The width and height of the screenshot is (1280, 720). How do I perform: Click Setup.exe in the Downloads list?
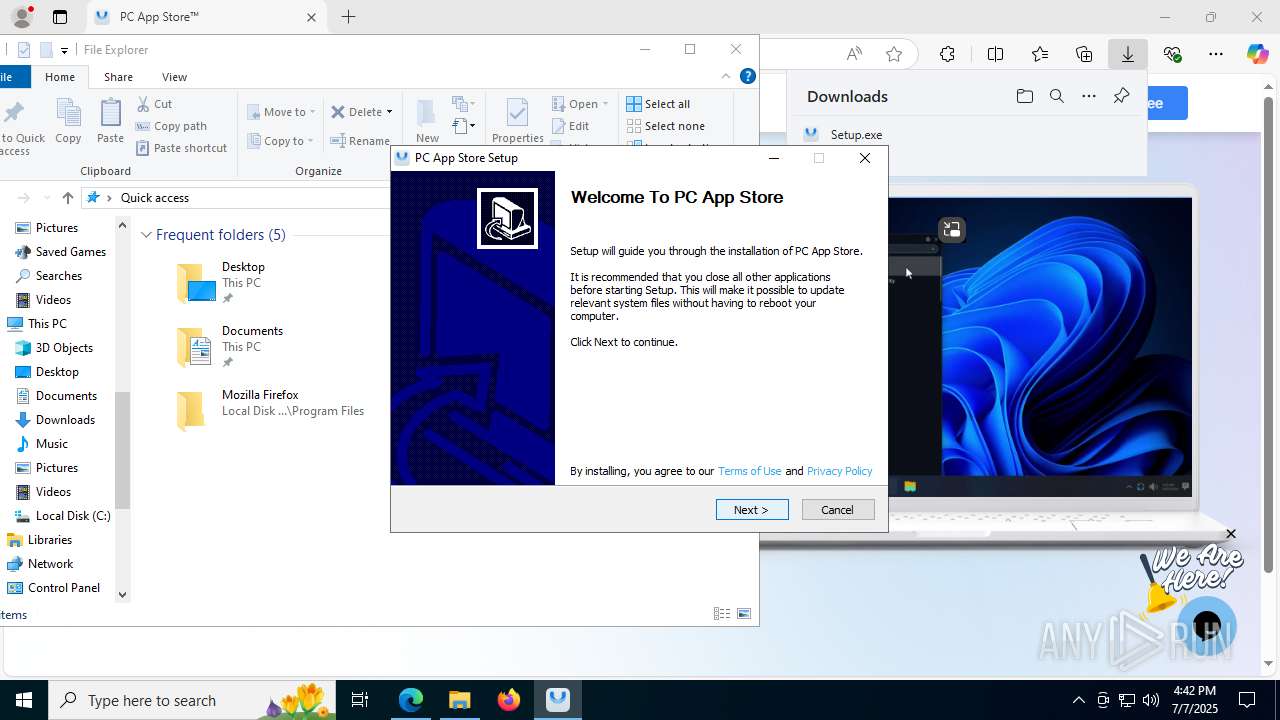856,135
